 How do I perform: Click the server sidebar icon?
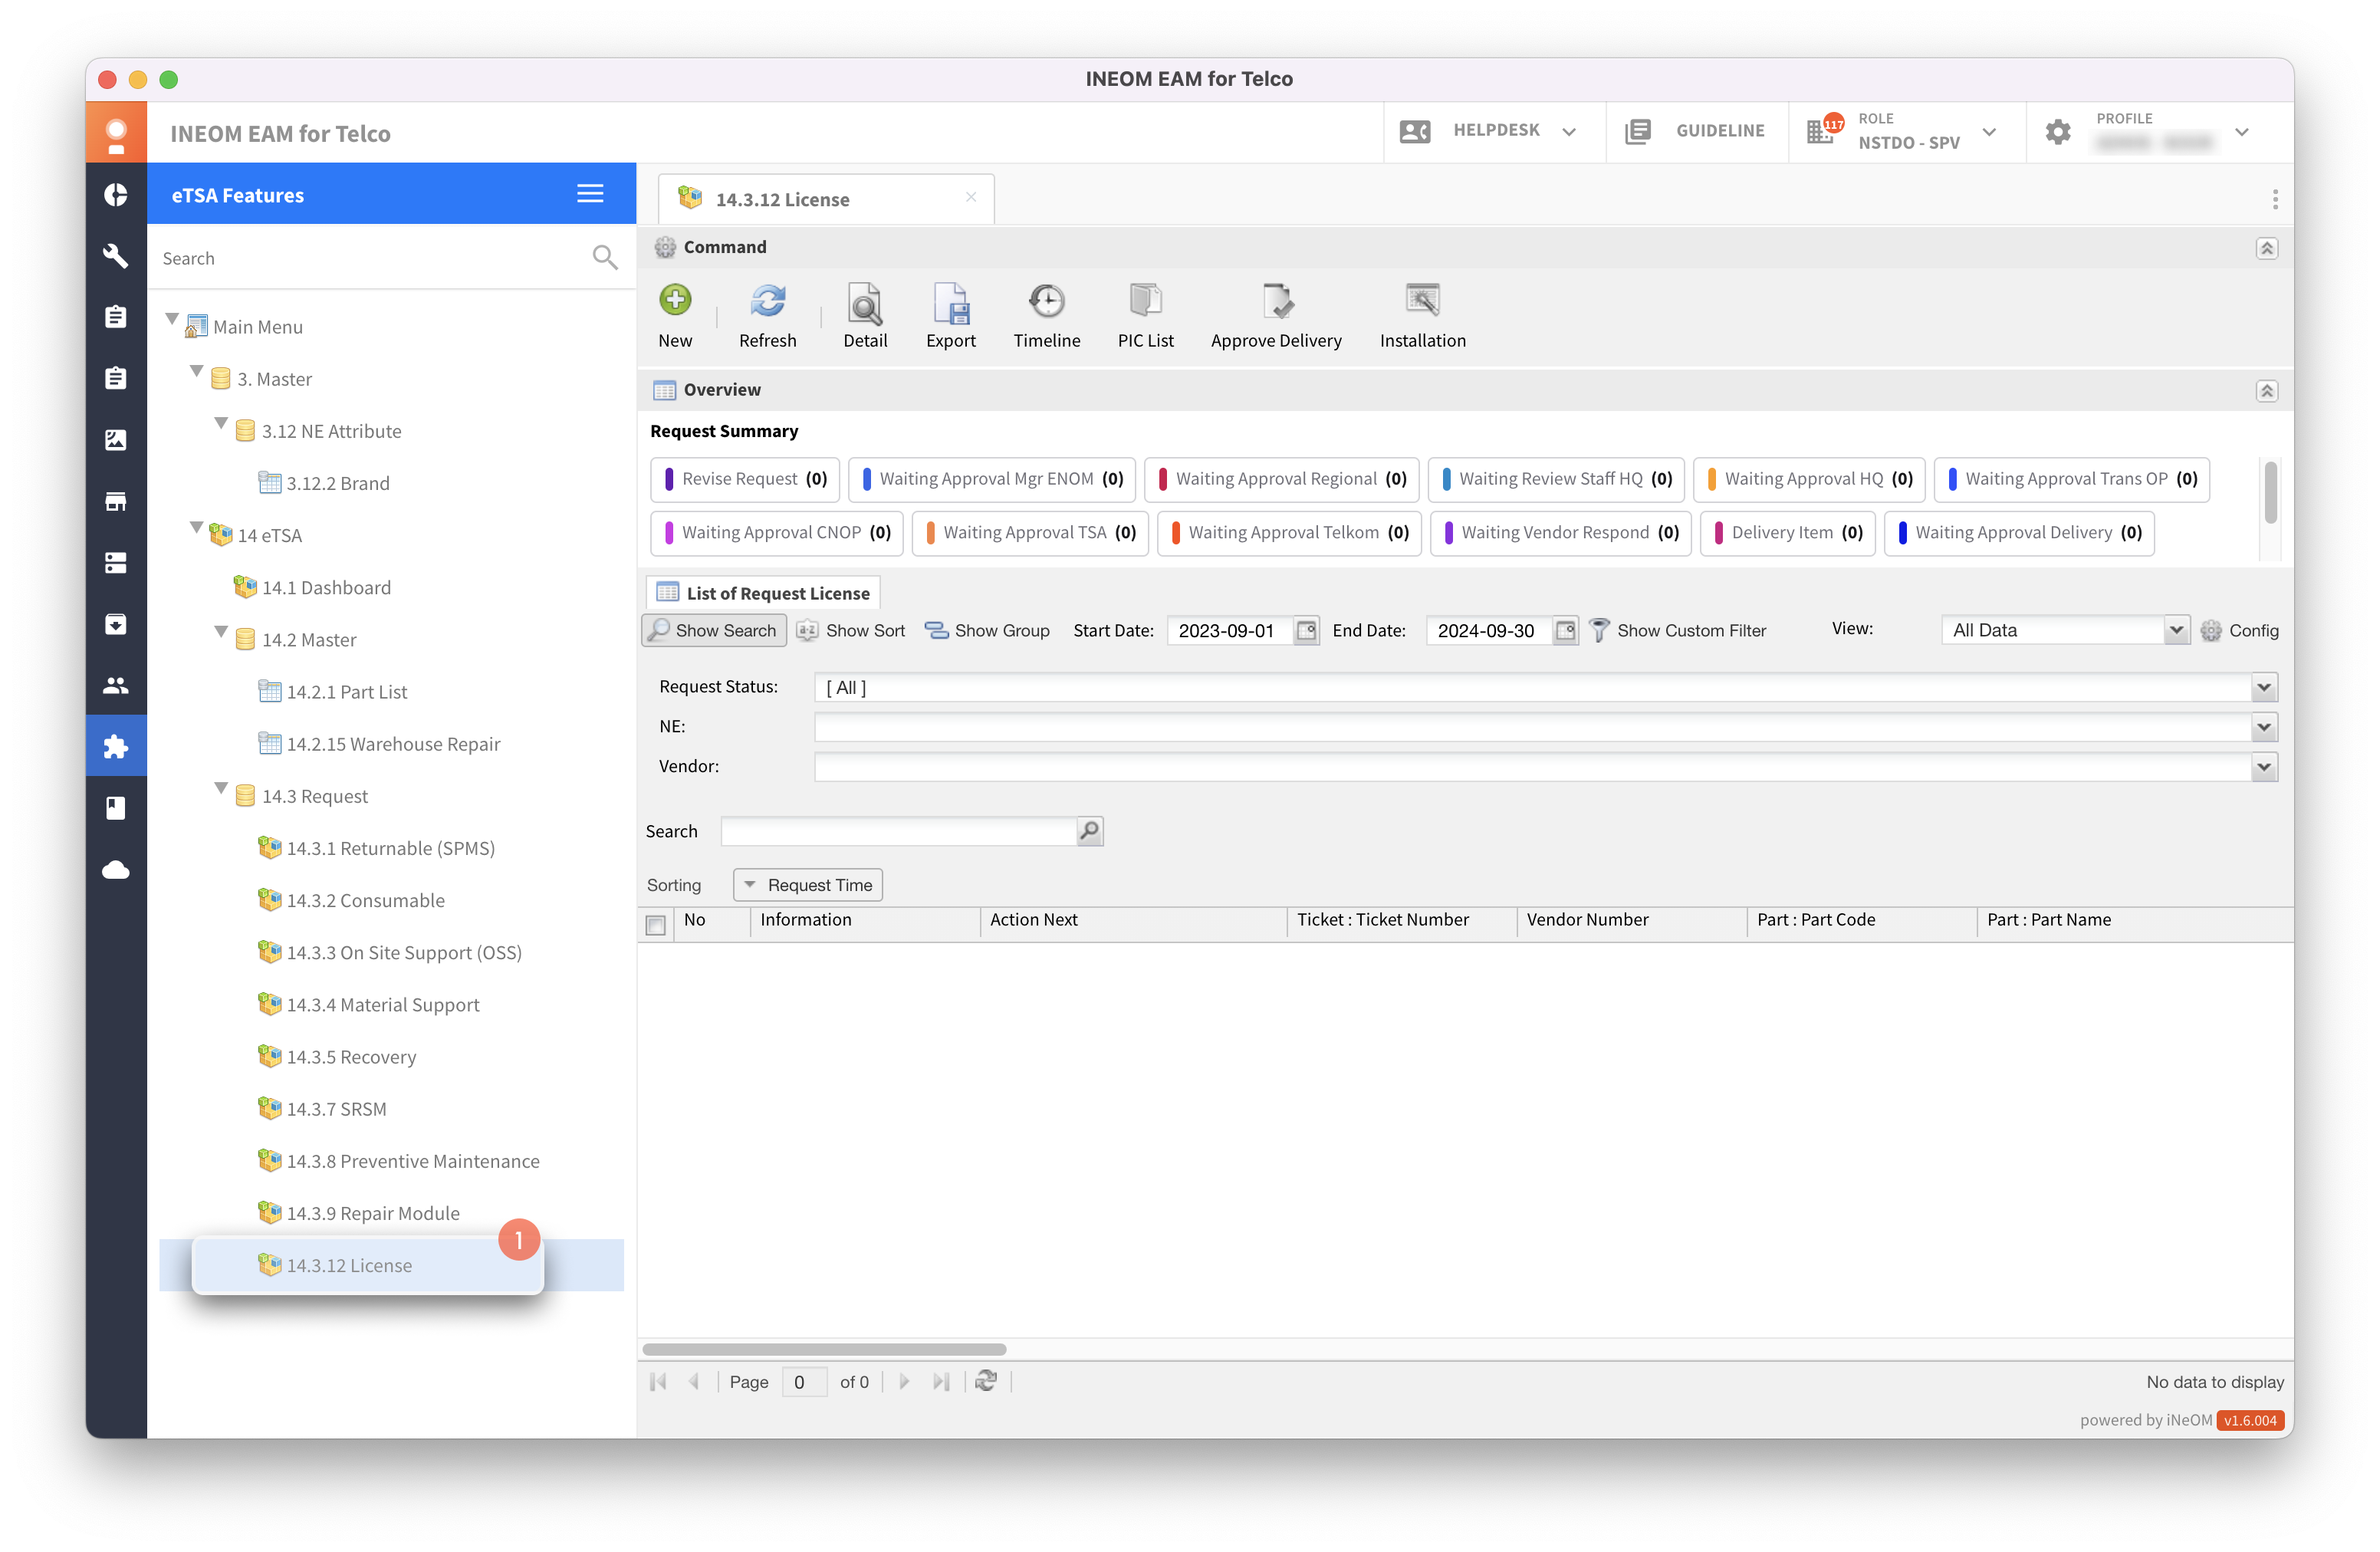[x=116, y=563]
